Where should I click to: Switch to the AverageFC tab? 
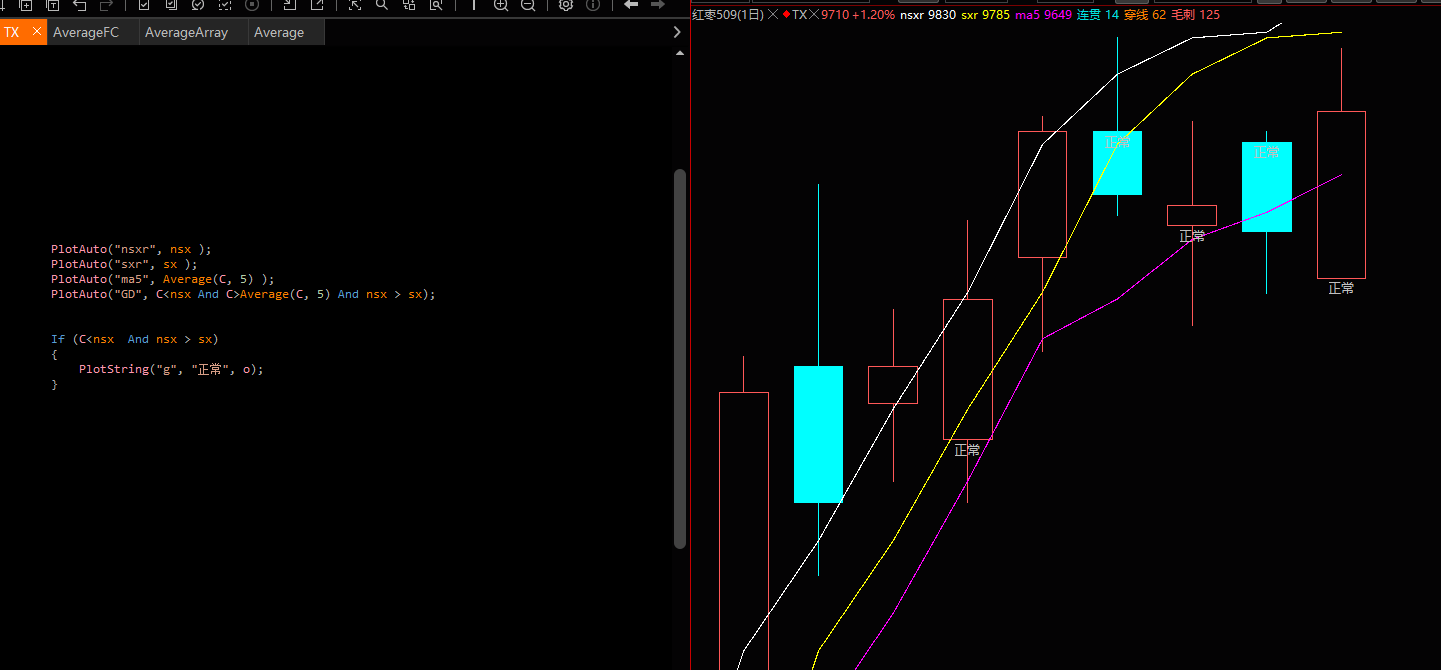click(86, 32)
